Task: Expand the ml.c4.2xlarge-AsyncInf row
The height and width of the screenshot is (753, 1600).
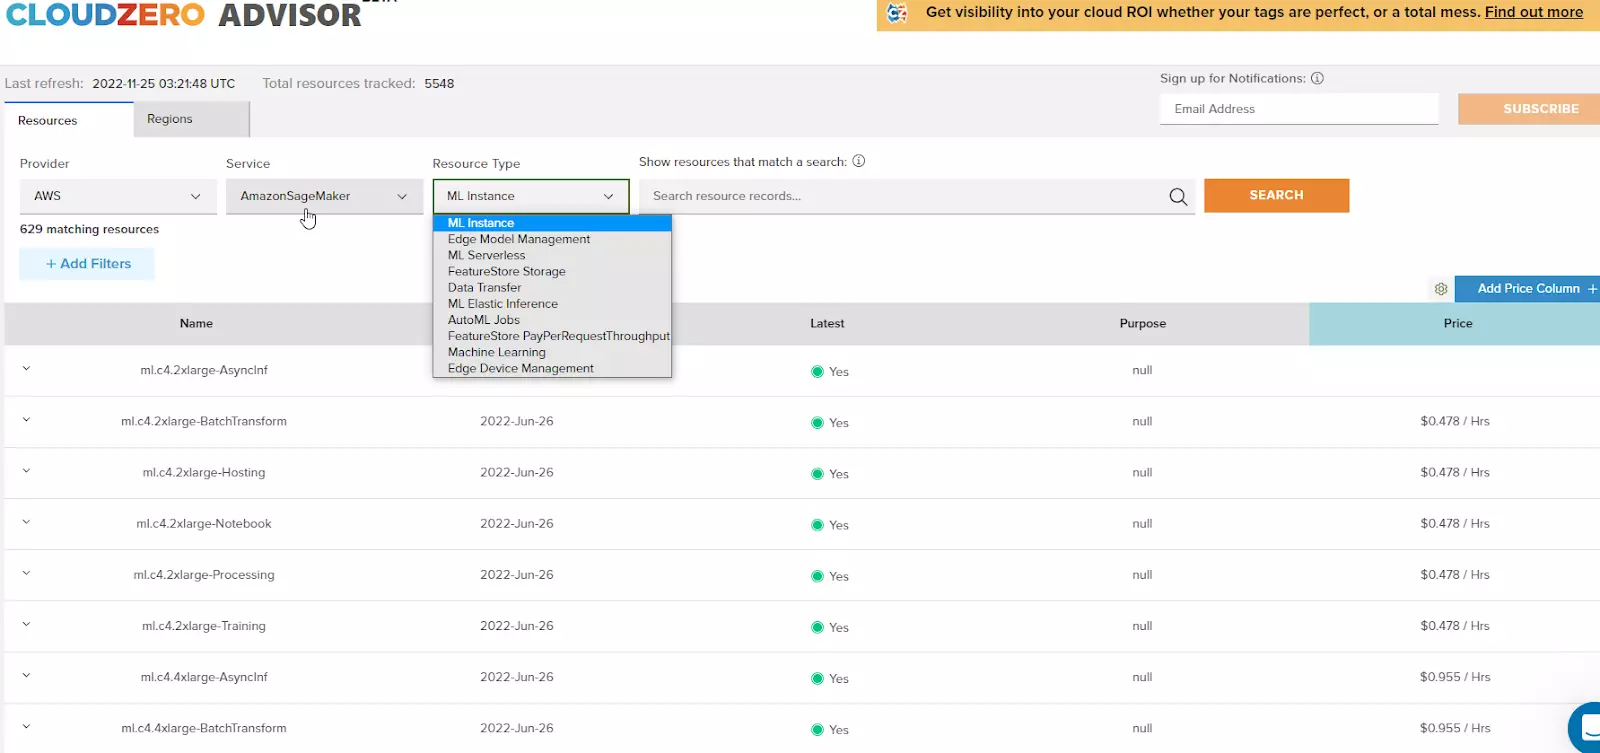Action: pyautogui.click(x=26, y=369)
